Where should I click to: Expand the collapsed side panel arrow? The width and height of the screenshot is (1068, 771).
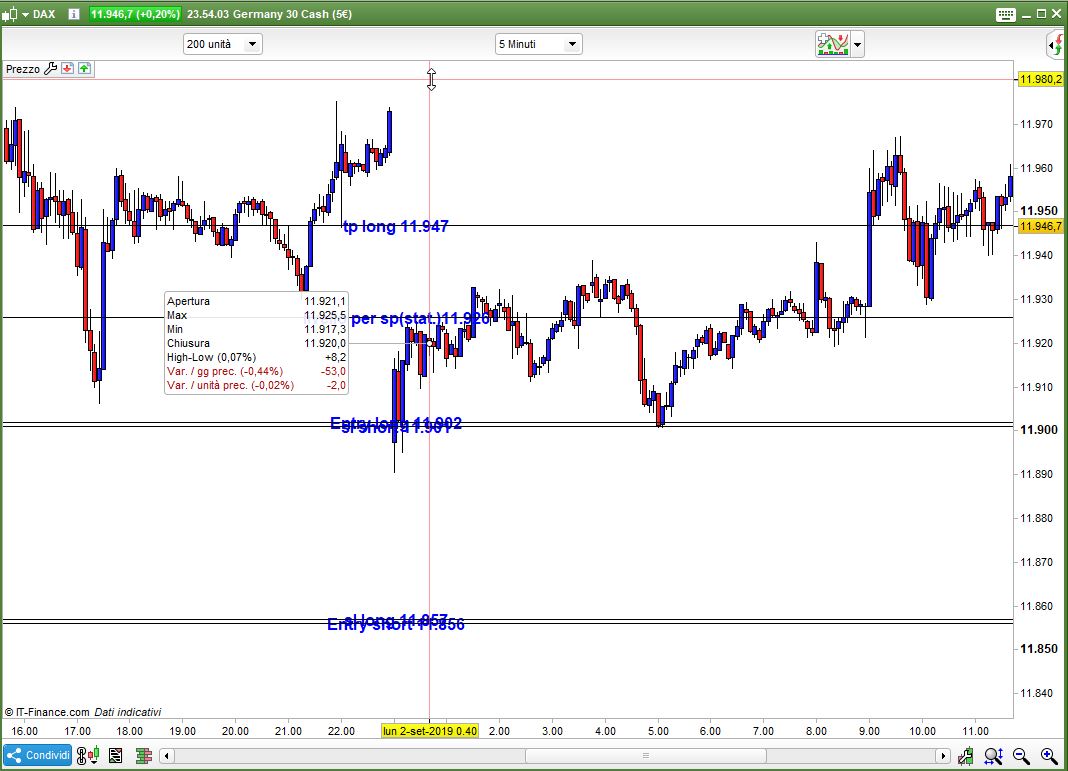coord(1056,46)
